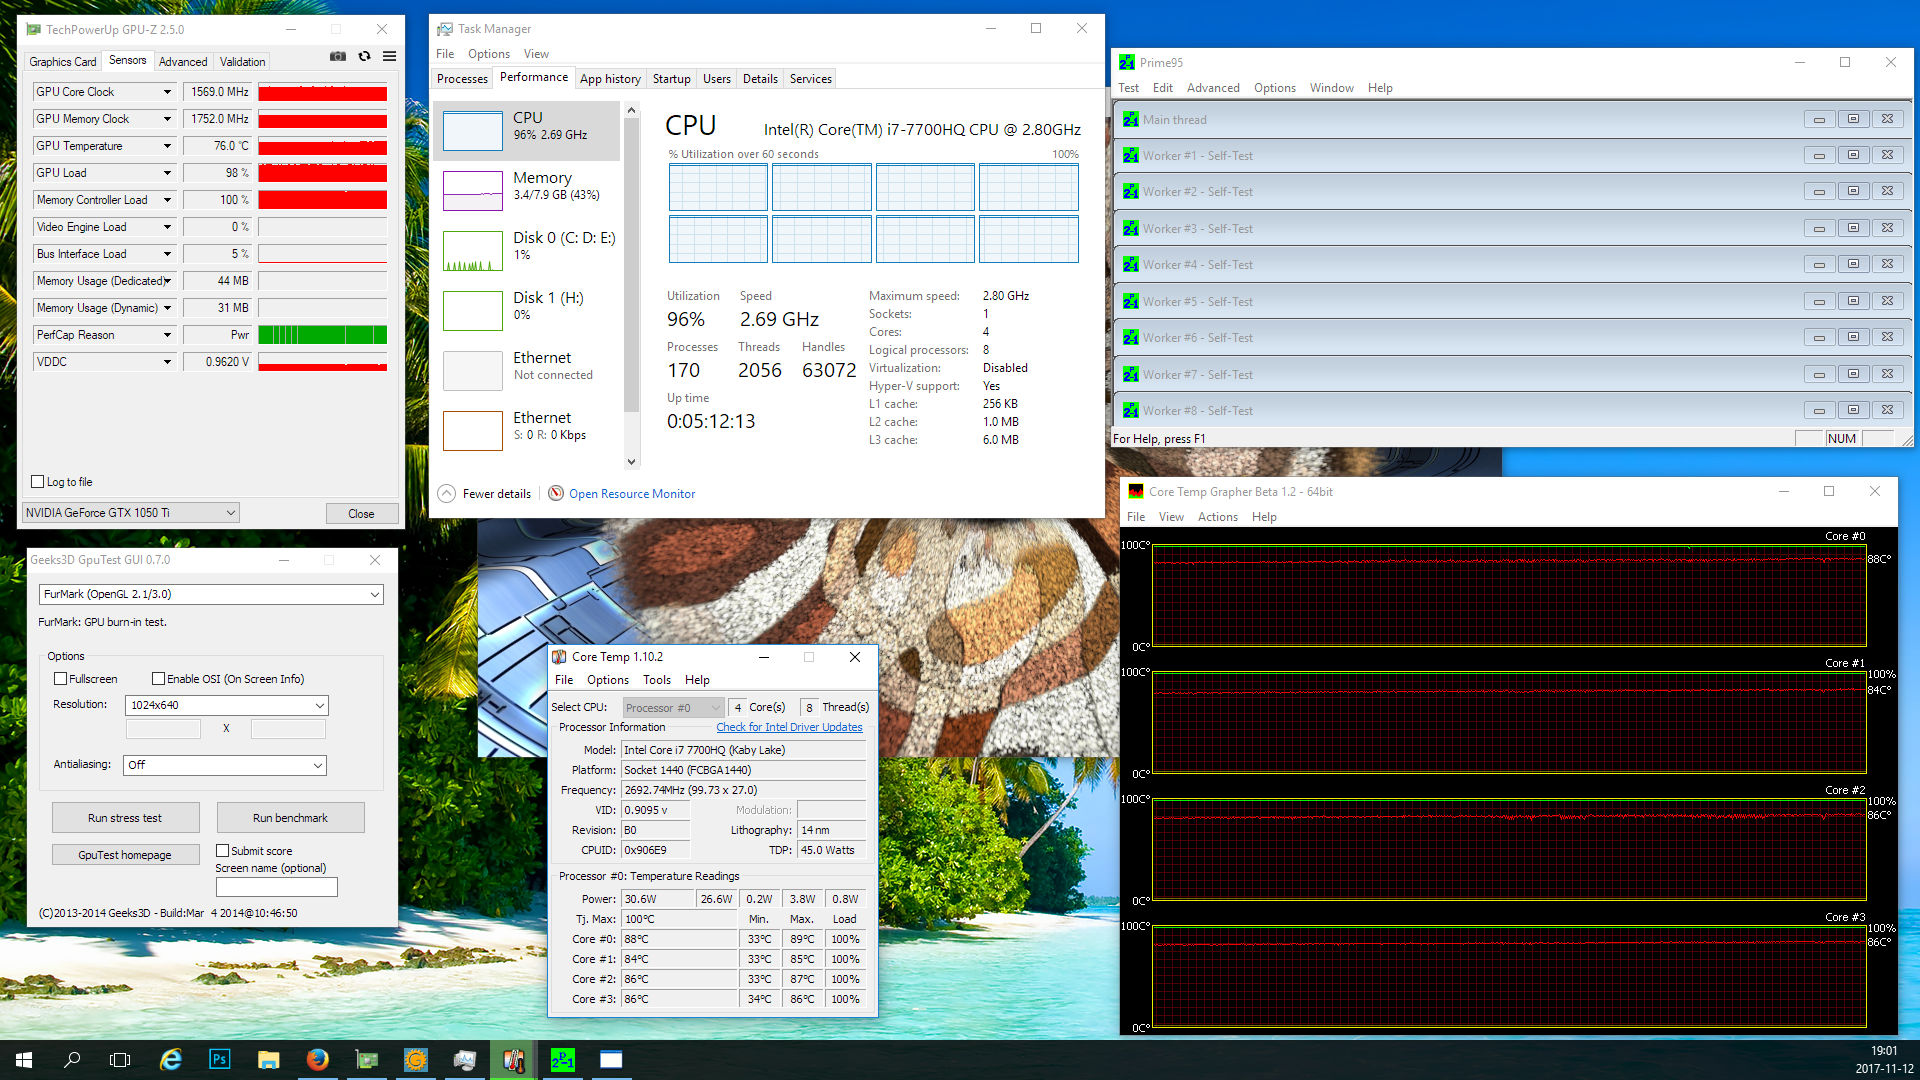
Task: Click Worker #8 Self-Test Prime95 icon
Action: point(1130,410)
